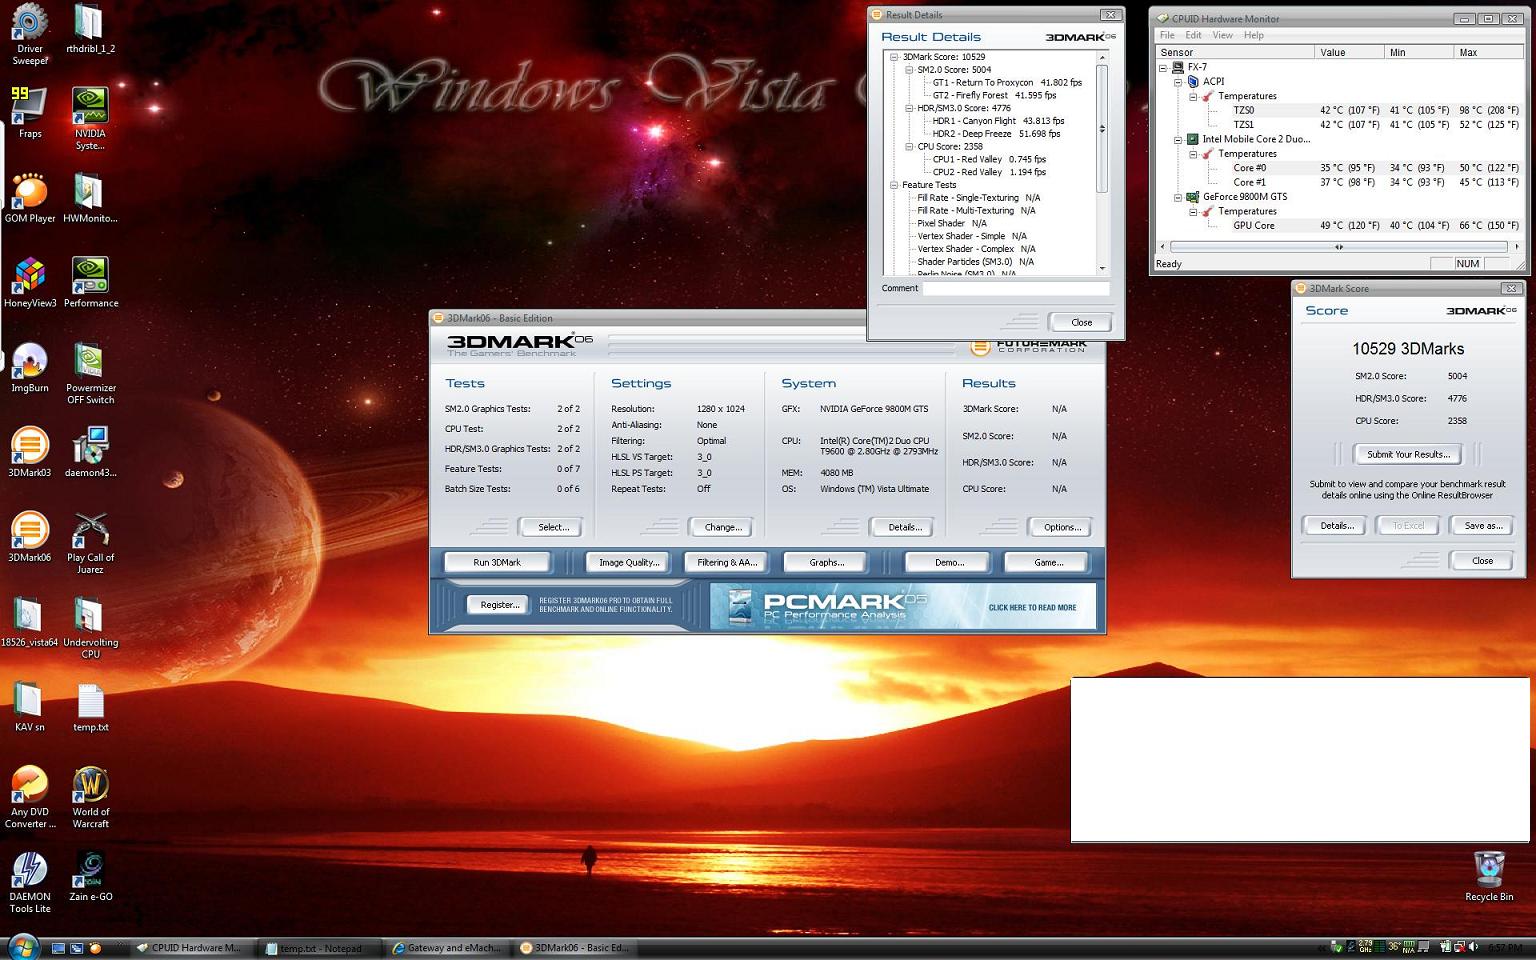This screenshot has width=1536, height=960.
Task: Launch Play Call of Juarez shortcut
Action: 90,543
